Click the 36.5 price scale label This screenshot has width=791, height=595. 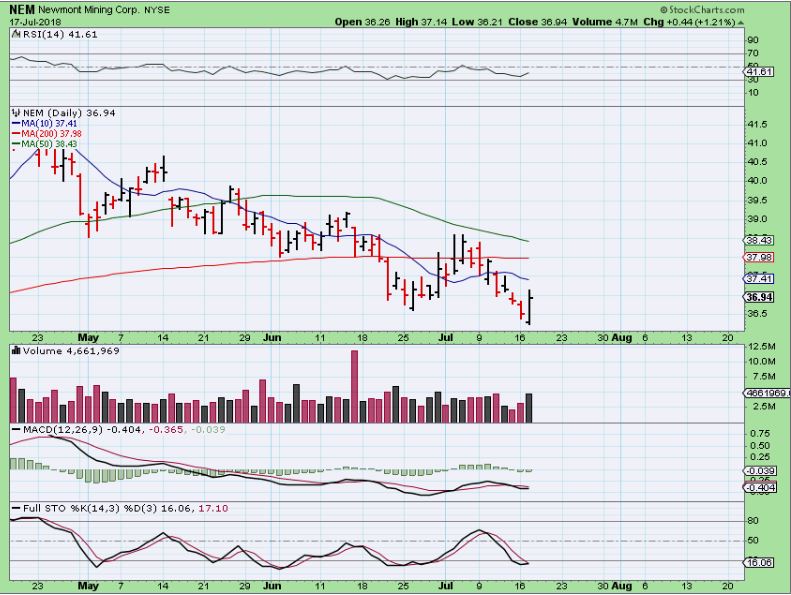coord(757,313)
